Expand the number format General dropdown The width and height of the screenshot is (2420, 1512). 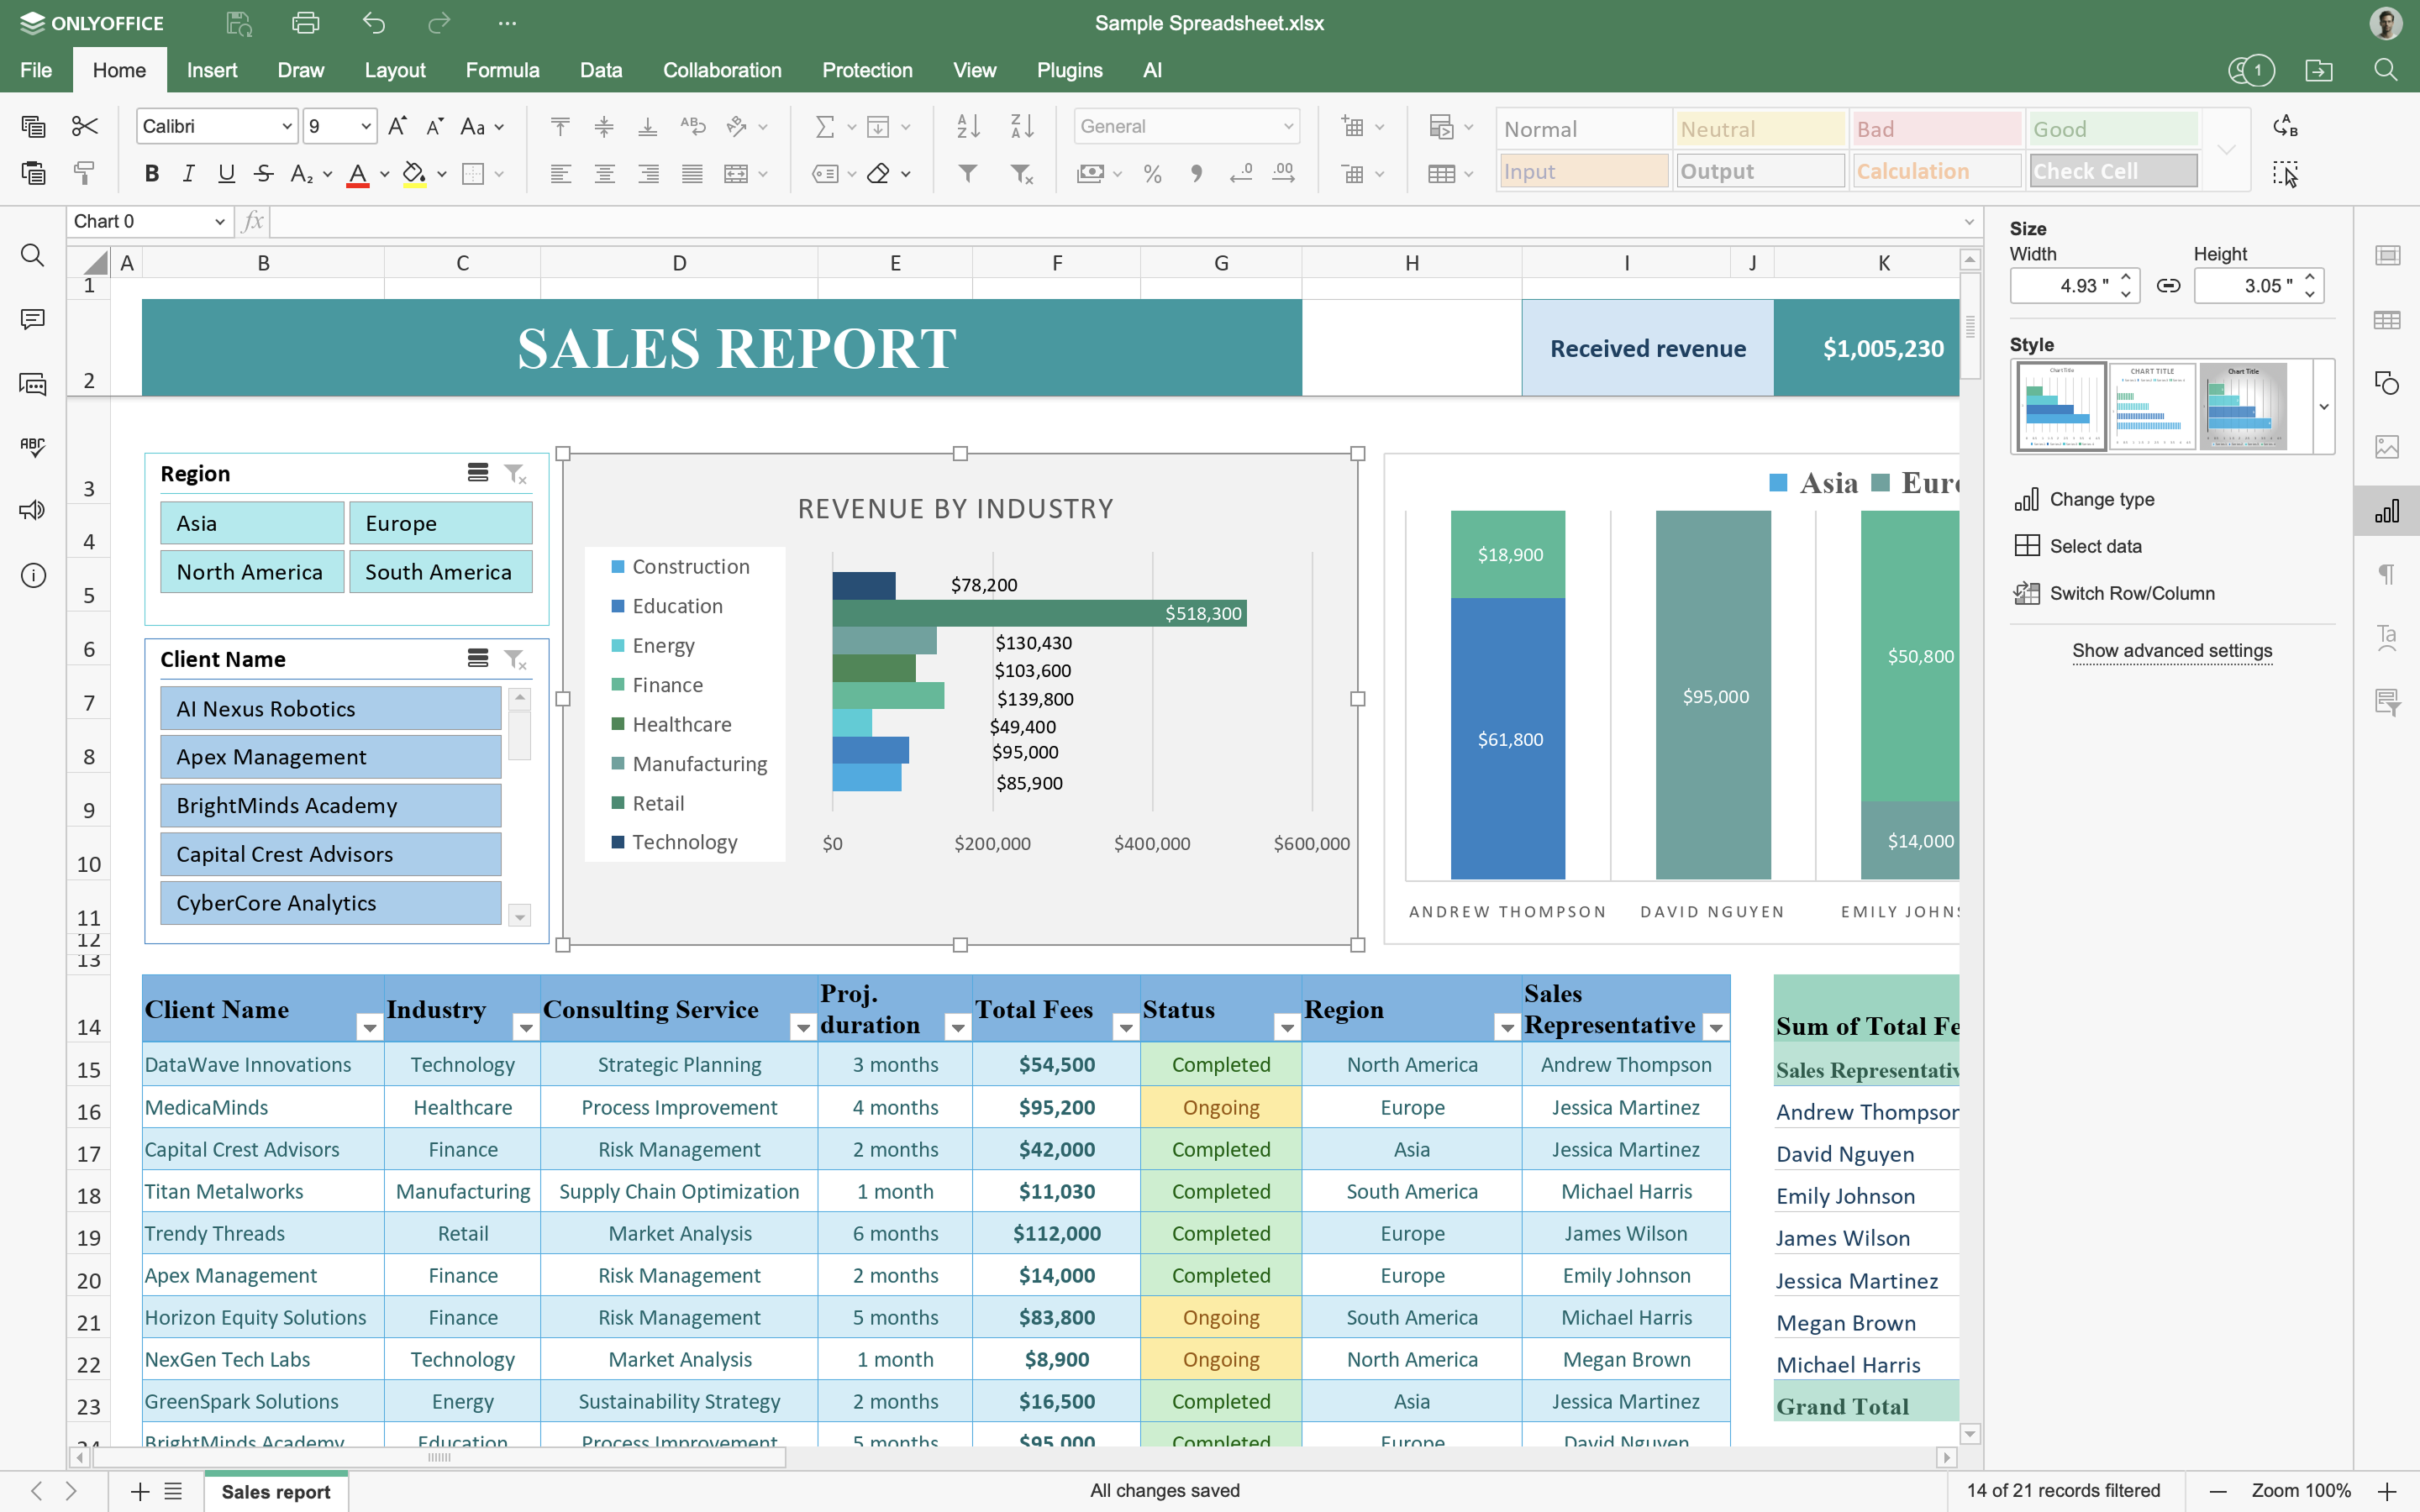[x=1288, y=126]
